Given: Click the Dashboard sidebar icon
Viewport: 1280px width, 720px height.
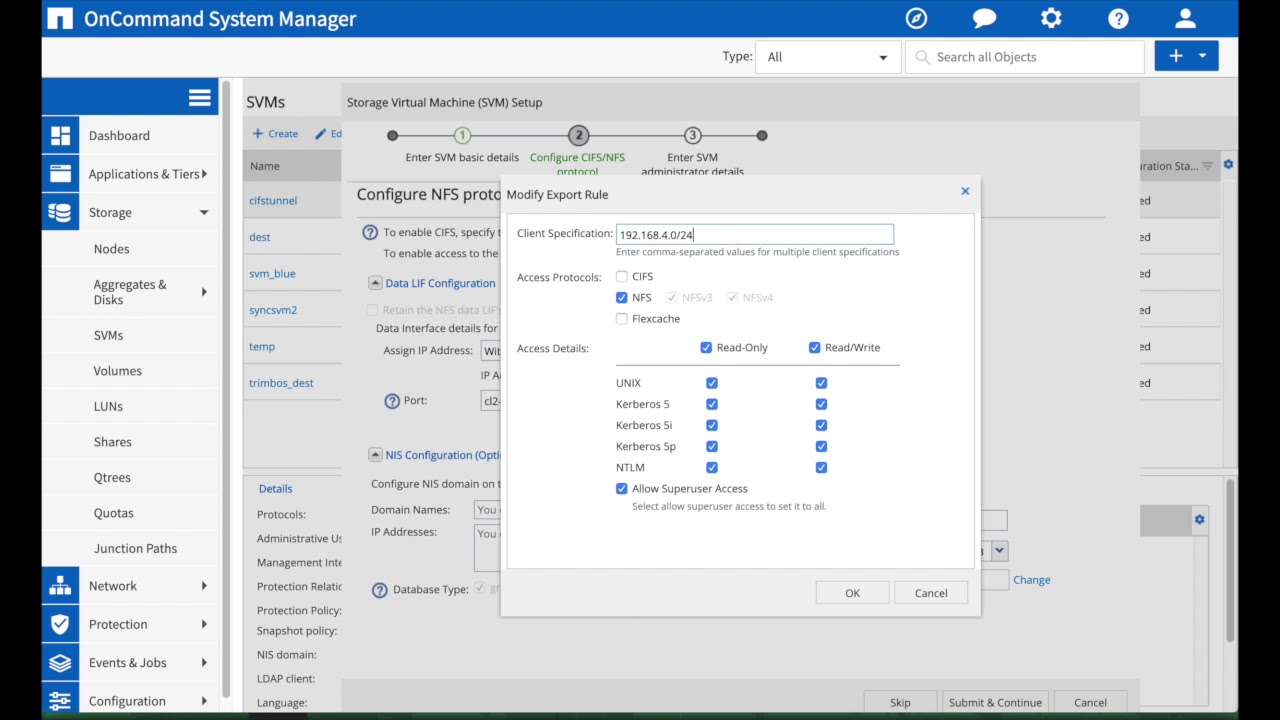Looking at the screenshot, I should 60,135.
